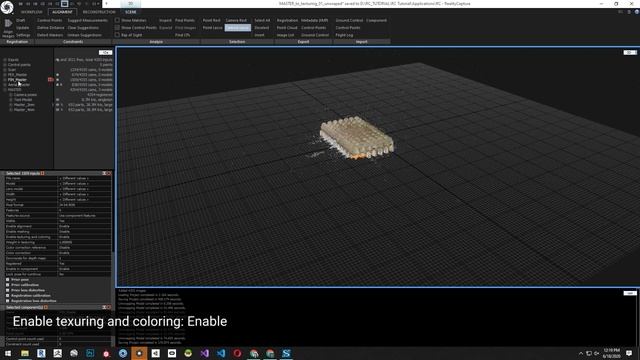Pin the Selected inputs panel
Image resolution: width=640 pixels, height=360 pixels.
[104, 173]
